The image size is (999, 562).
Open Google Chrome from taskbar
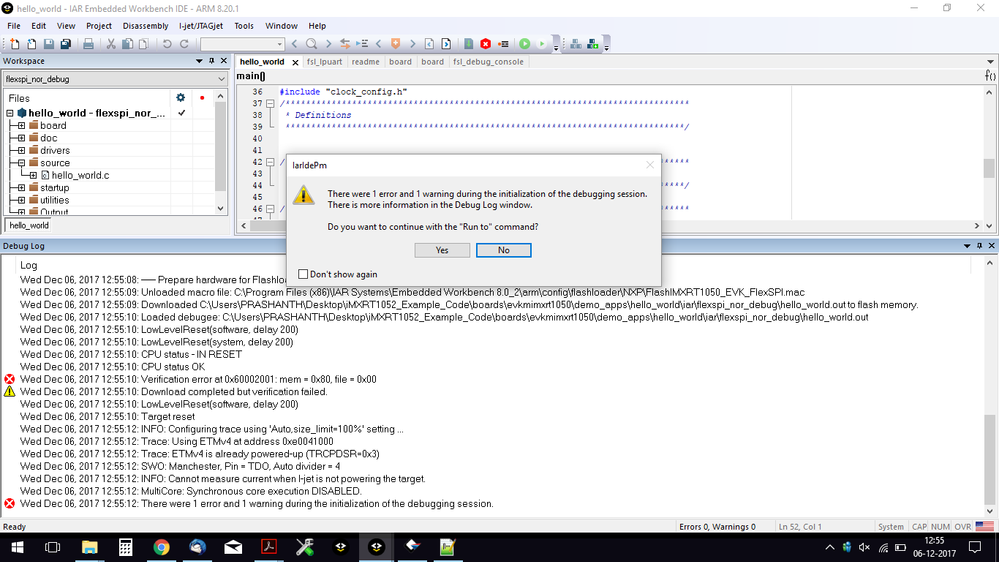(x=161, y=547)
